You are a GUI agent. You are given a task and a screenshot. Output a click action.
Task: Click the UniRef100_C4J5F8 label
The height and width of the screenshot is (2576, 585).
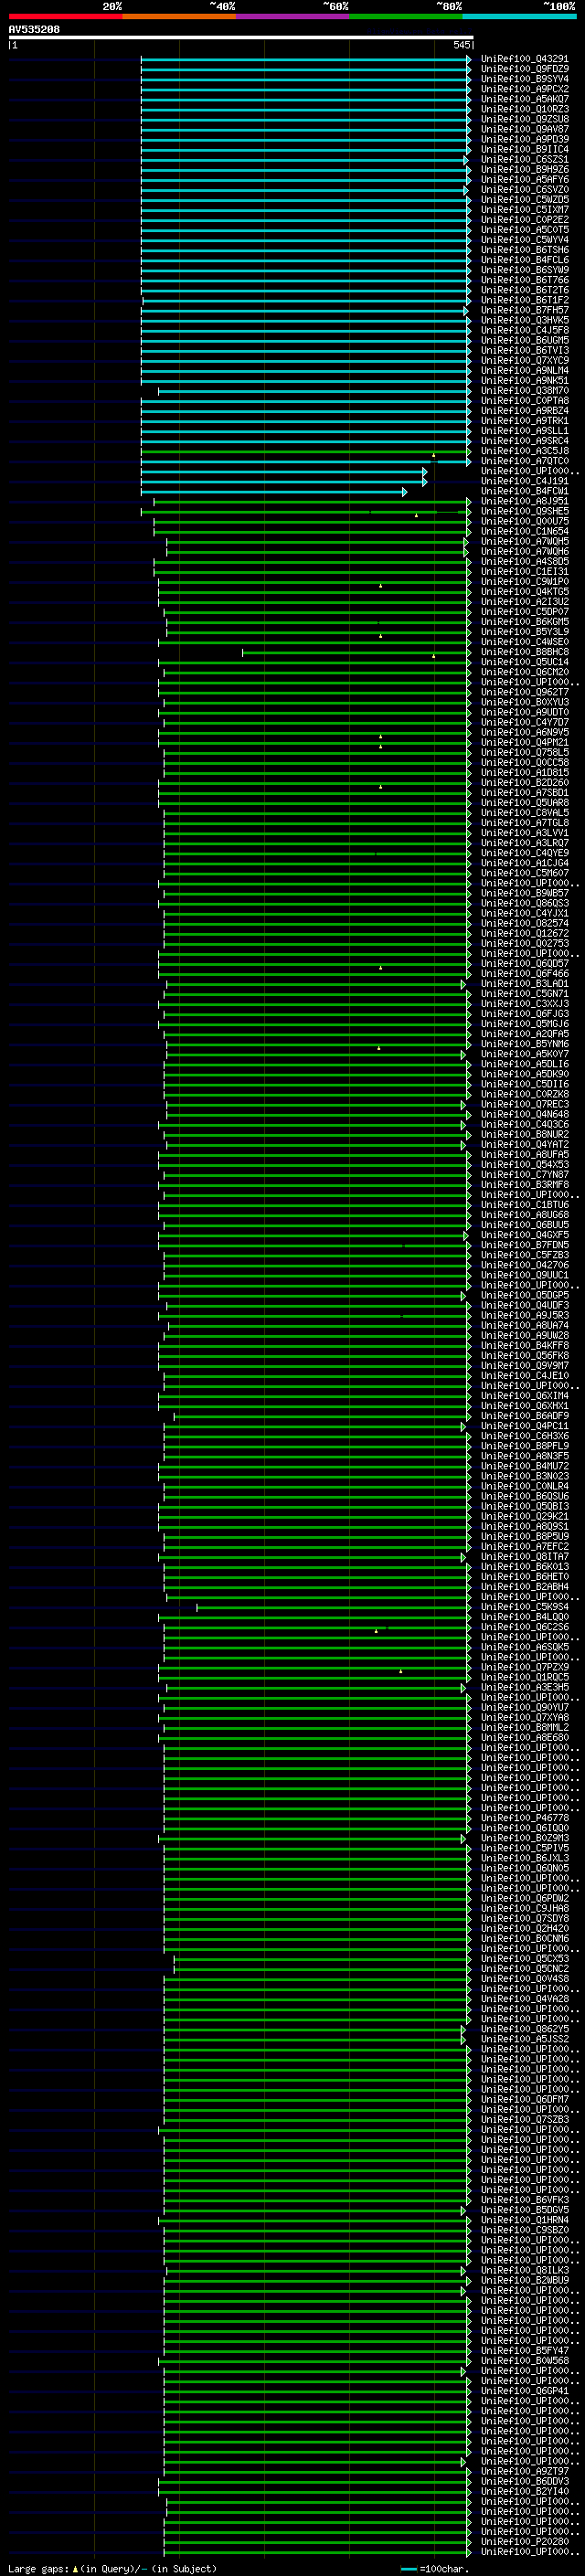tap(524, 330)
